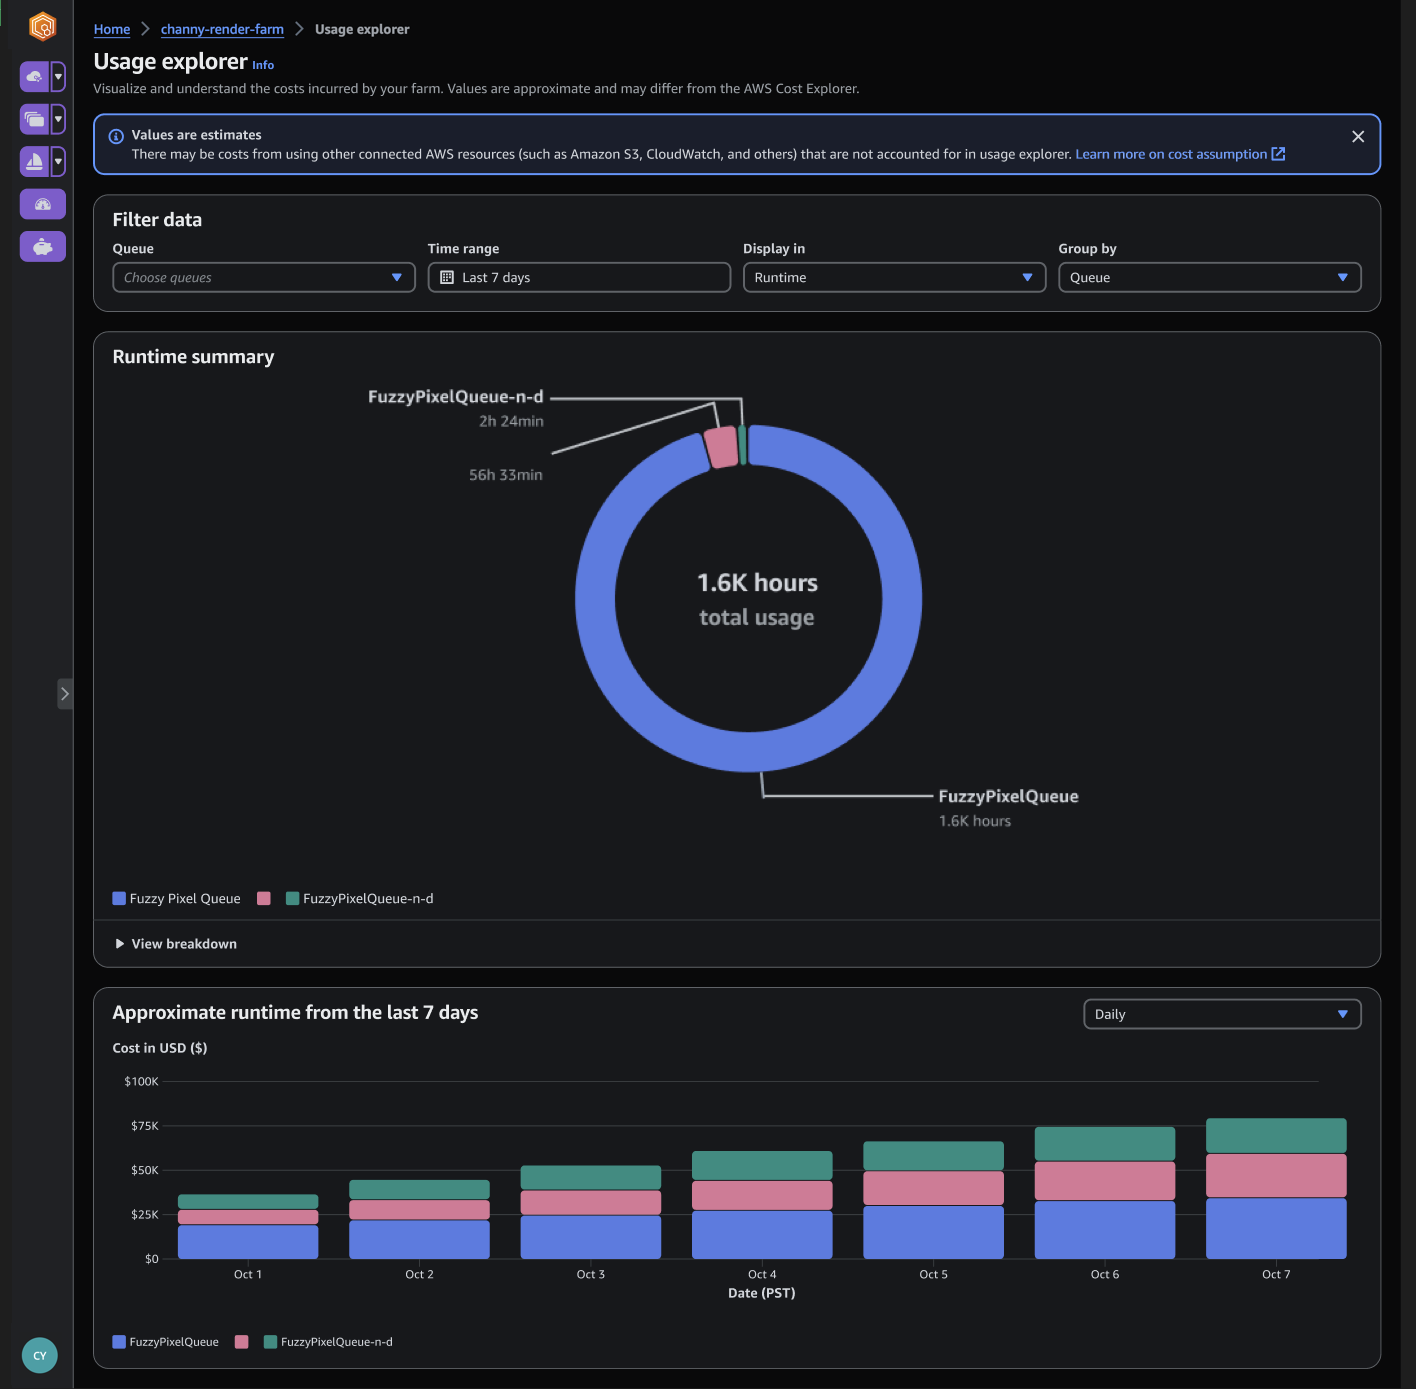Image resolution: width=1416 pixels, height=1389 pixels.
Task: Click the info icon in estimates banner
Action: (116, 137)
